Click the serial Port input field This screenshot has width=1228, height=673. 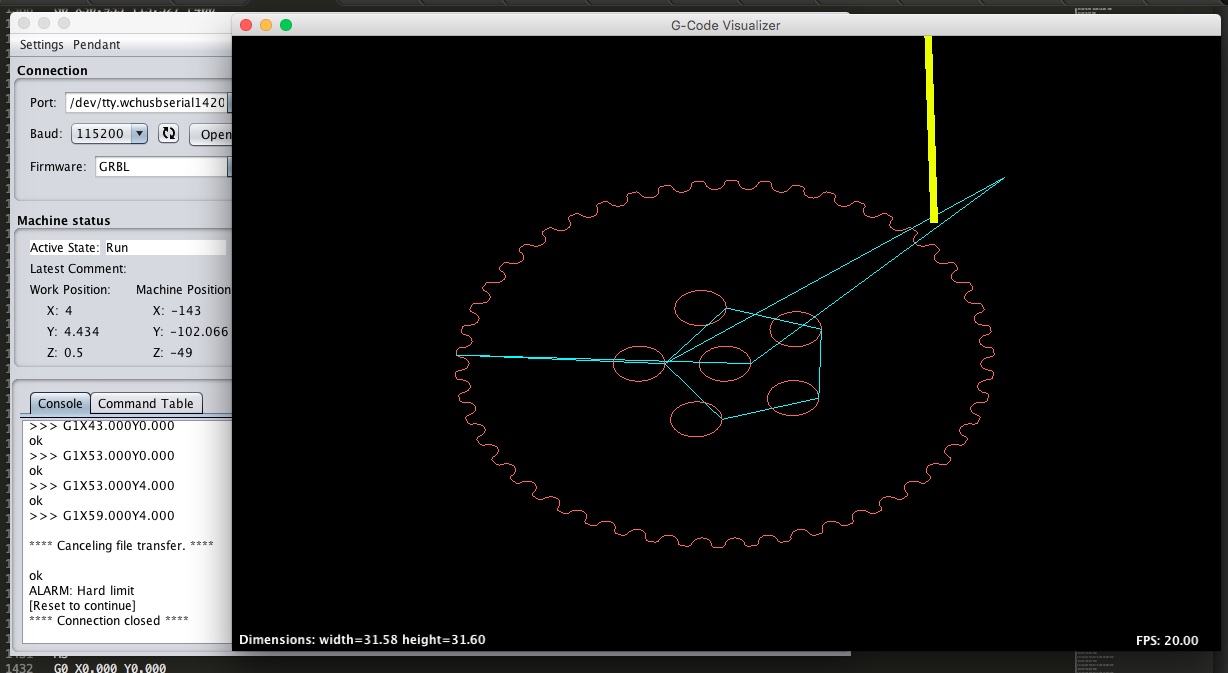[146, 103]
